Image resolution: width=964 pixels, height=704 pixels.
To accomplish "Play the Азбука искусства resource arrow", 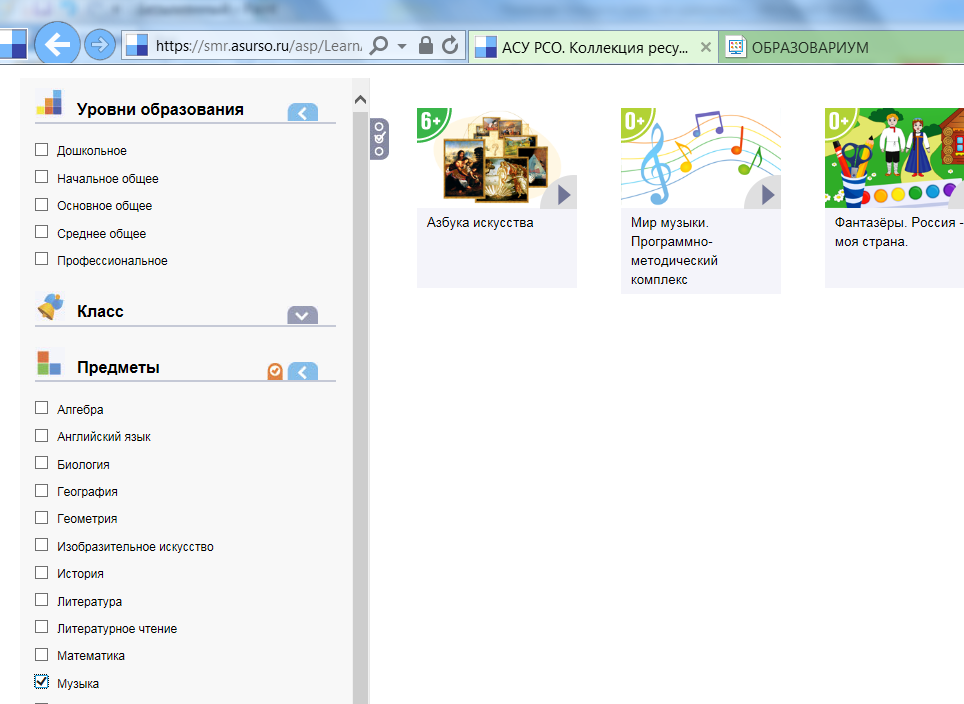I will point(563,195).
